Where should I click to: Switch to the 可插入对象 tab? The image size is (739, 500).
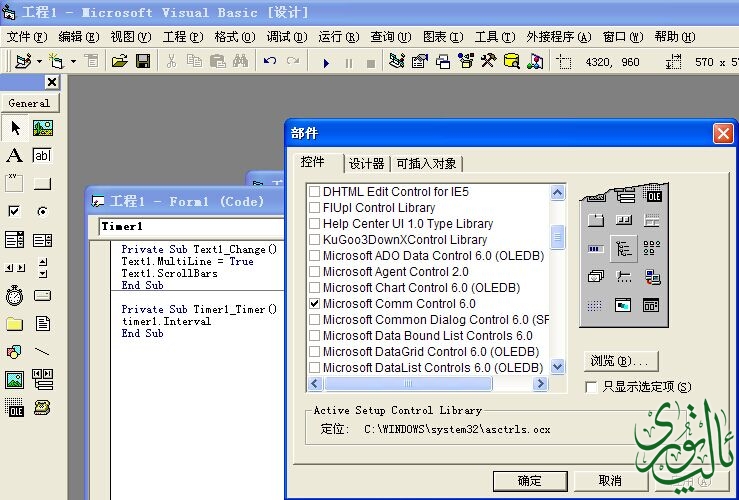427,164
